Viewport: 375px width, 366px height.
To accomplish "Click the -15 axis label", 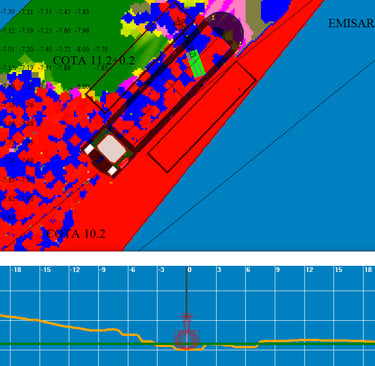I will [x=46, y=269].
